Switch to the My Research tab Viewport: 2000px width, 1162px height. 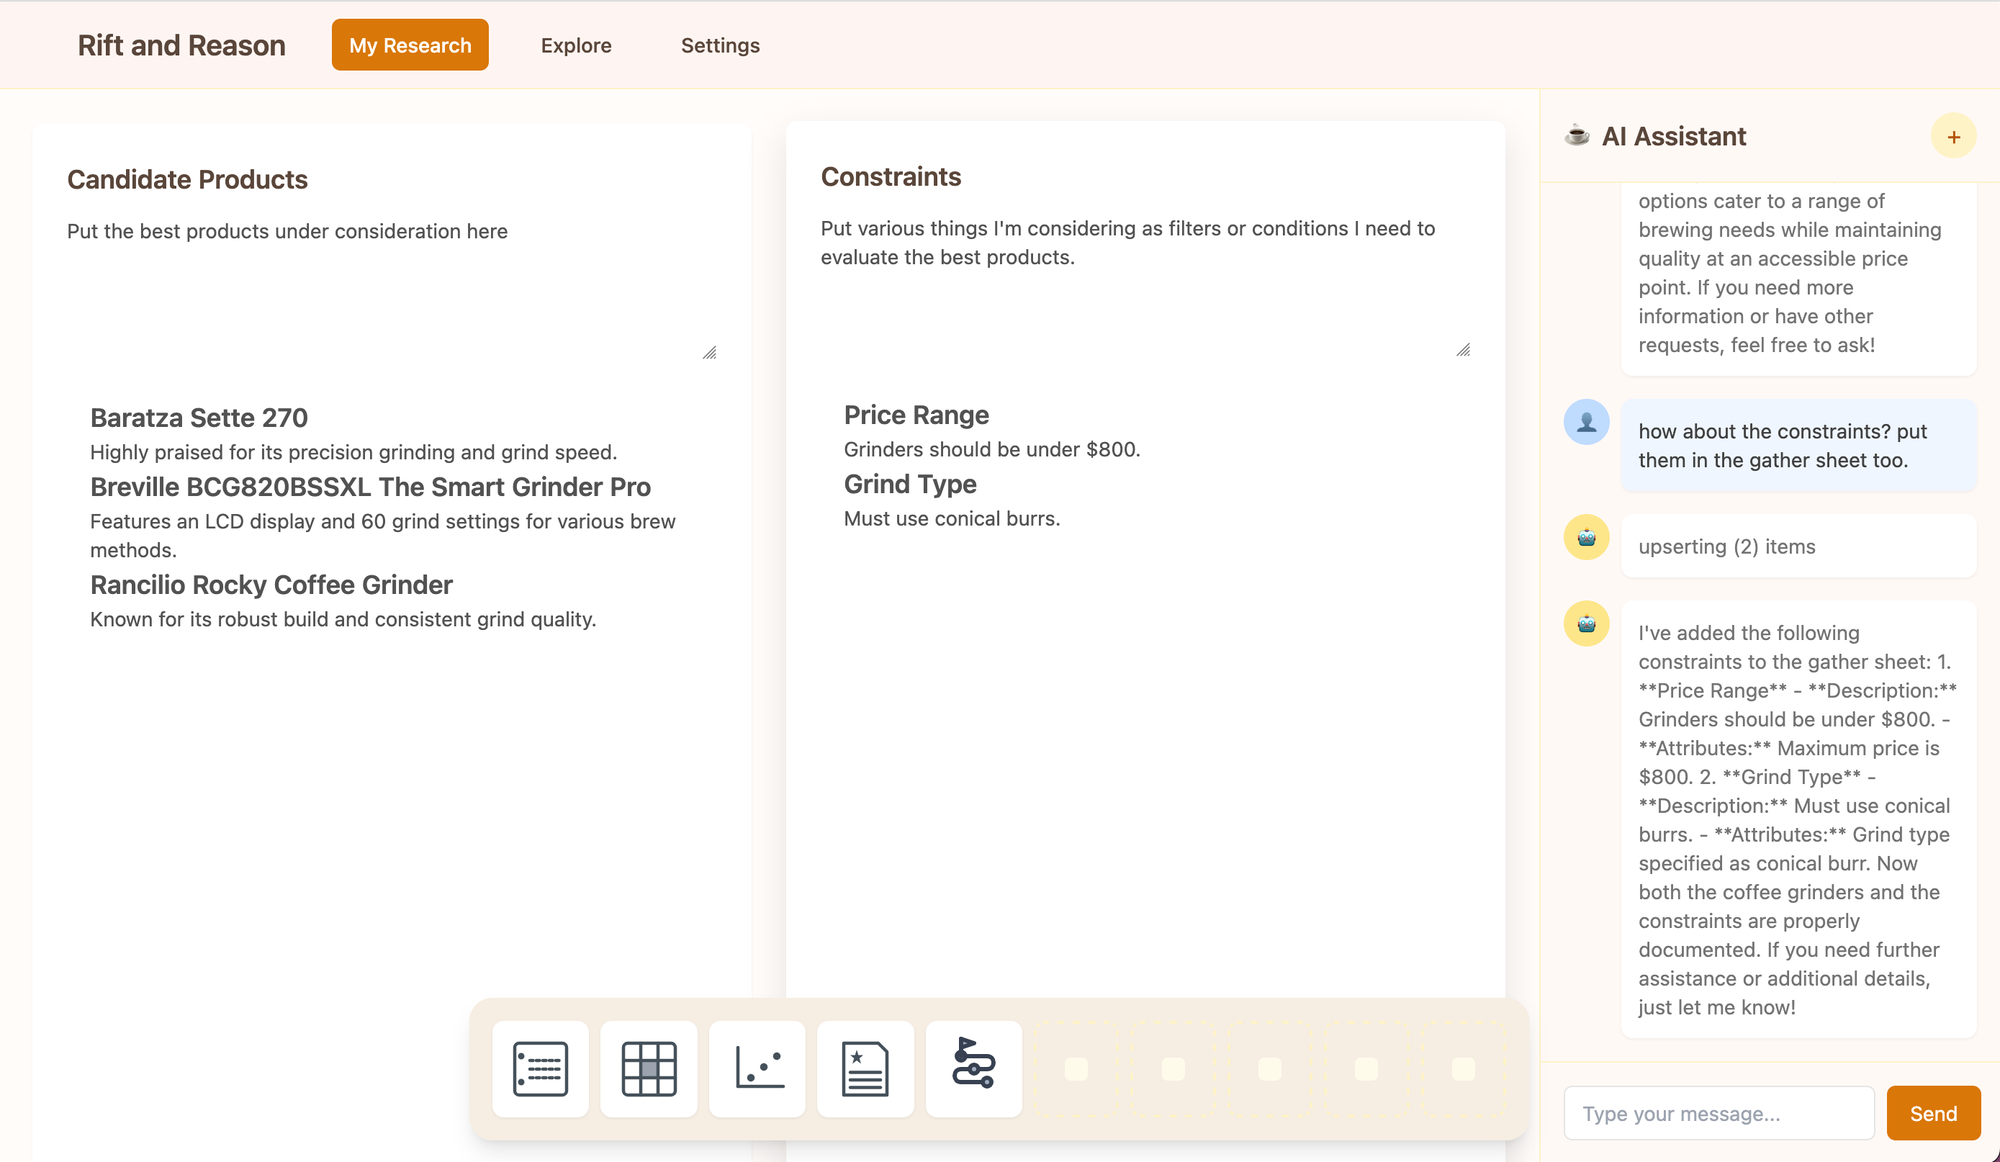click(x=410, y=45)
